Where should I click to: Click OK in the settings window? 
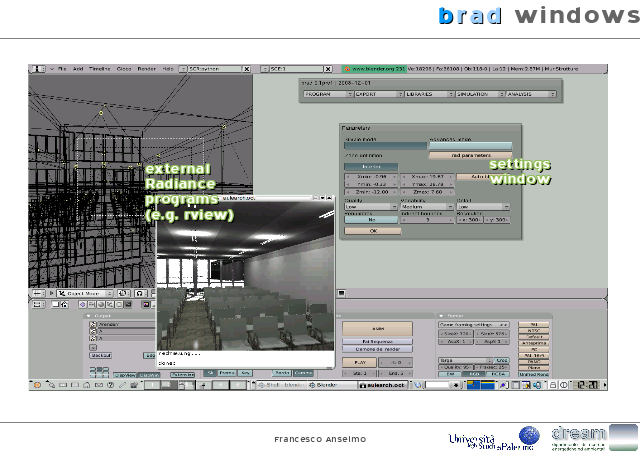(x=373, y=230)
